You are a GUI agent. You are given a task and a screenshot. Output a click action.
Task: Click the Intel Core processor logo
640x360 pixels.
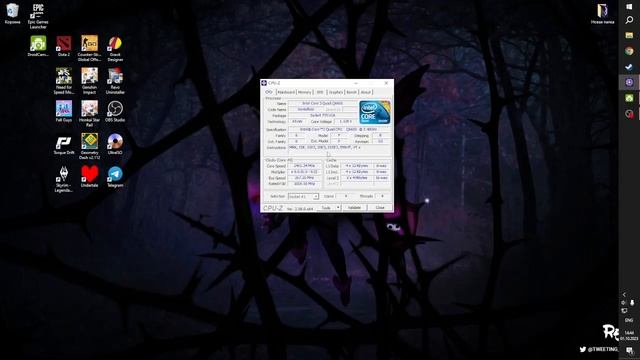tap(375, 112)
